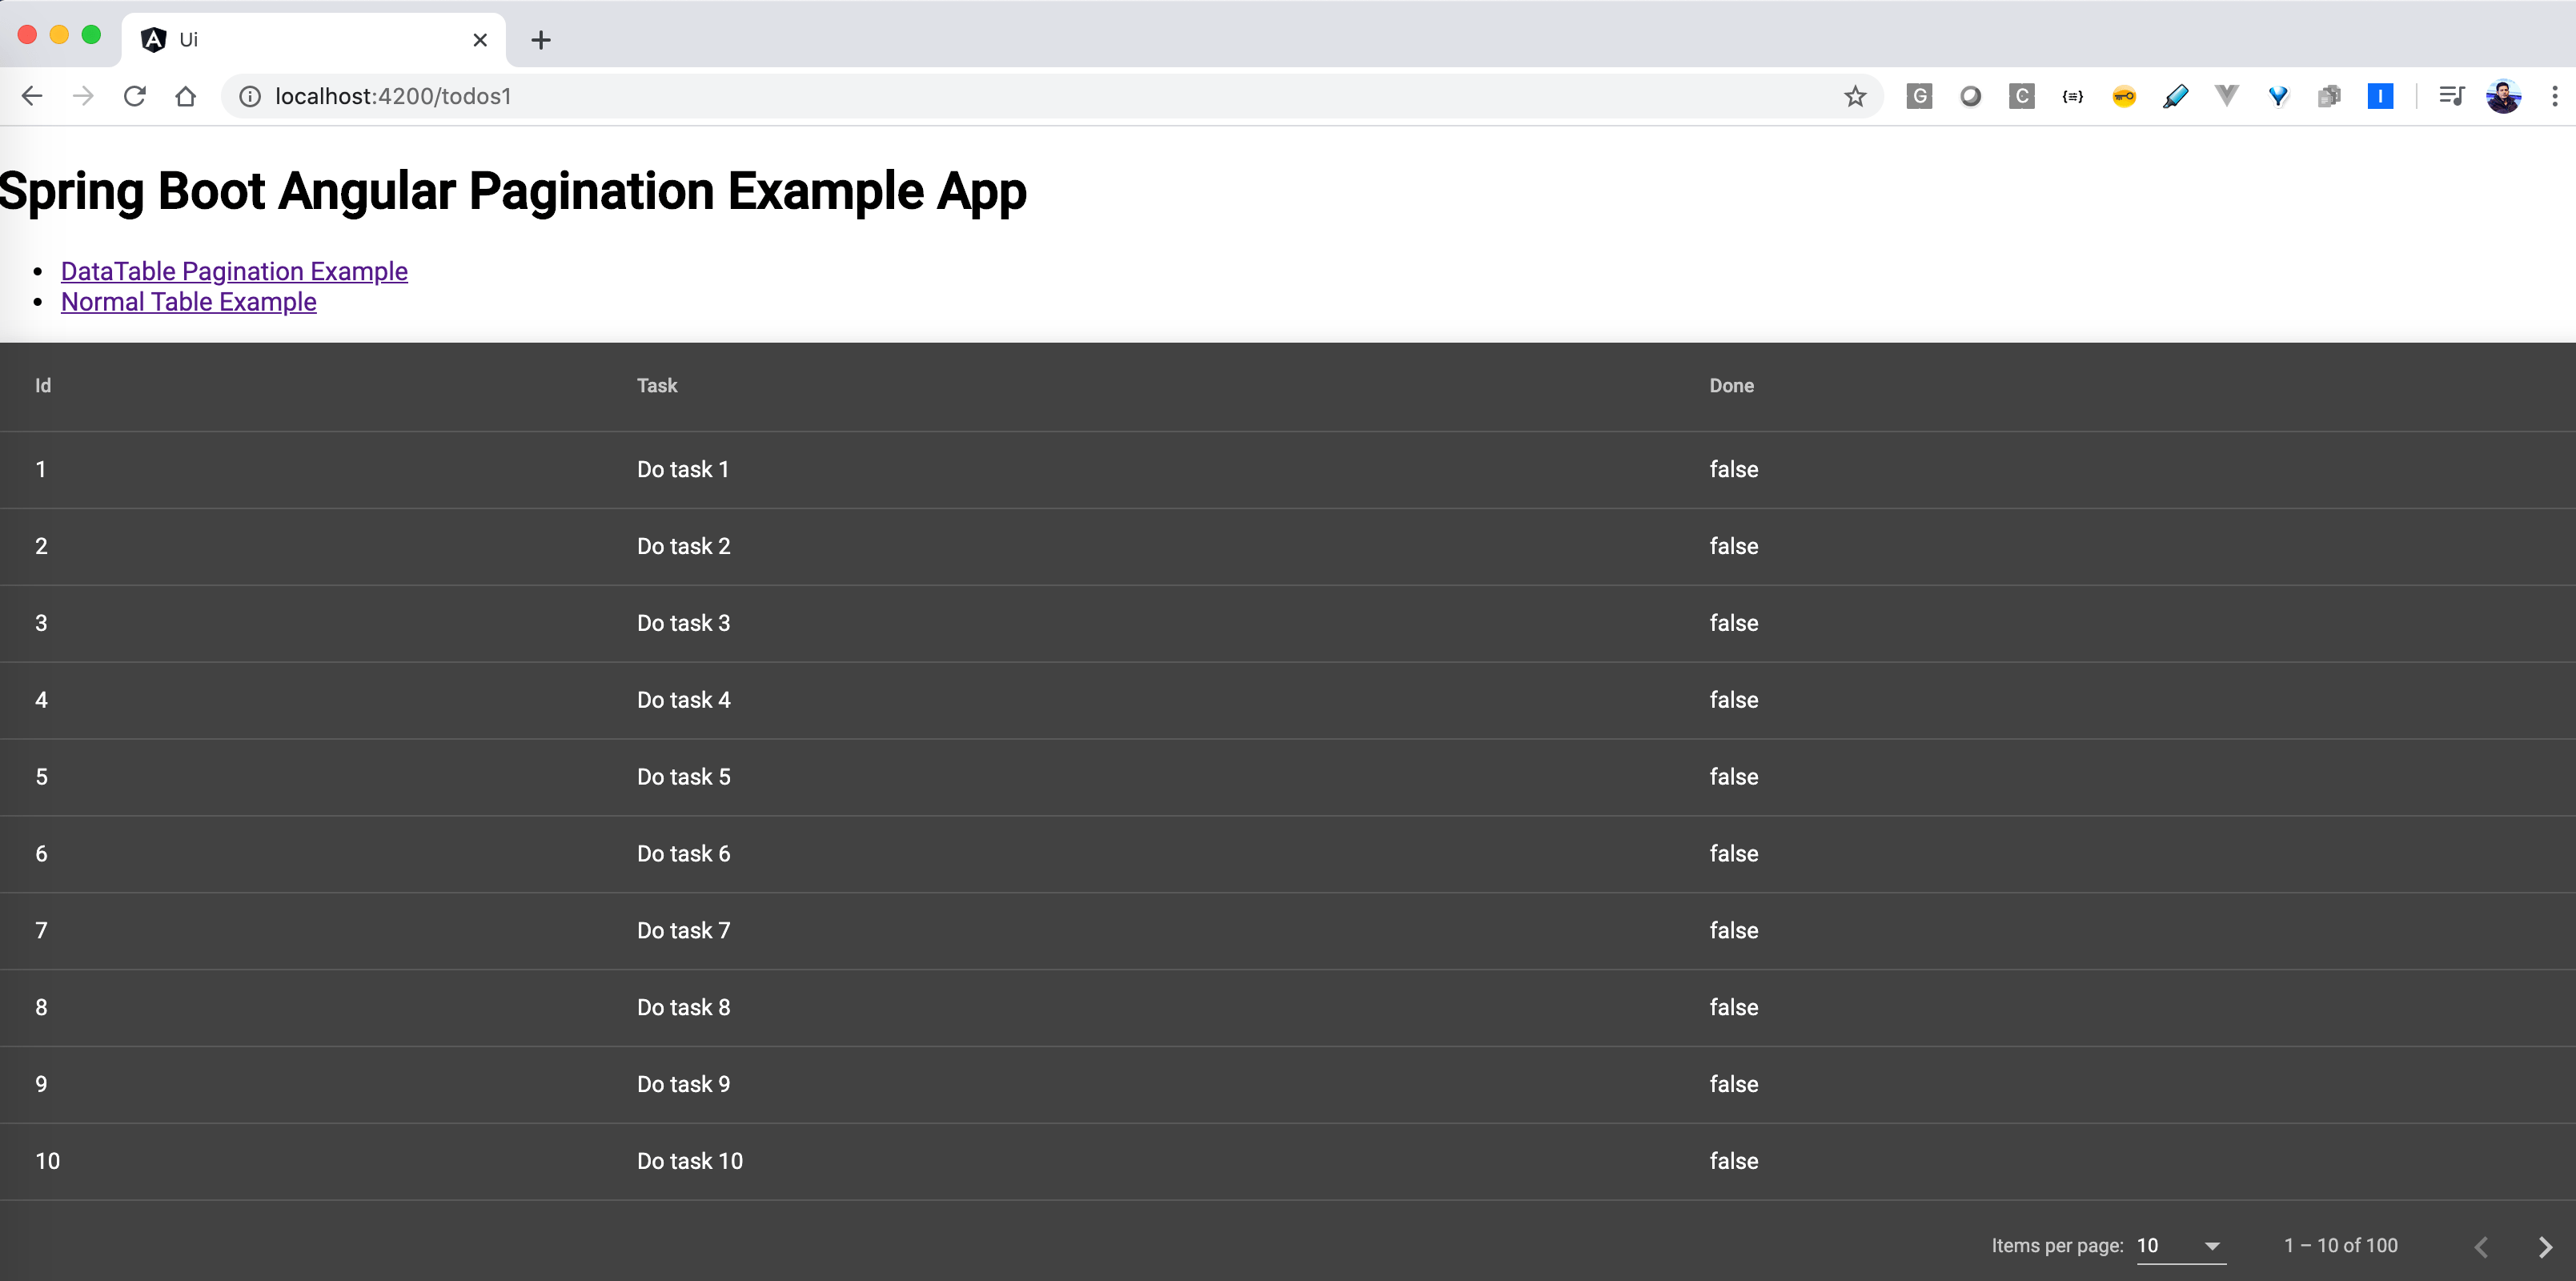Viewport: 2576px width, 1281px height.
Task: Open a new browser tab
Action: (541, 40)
